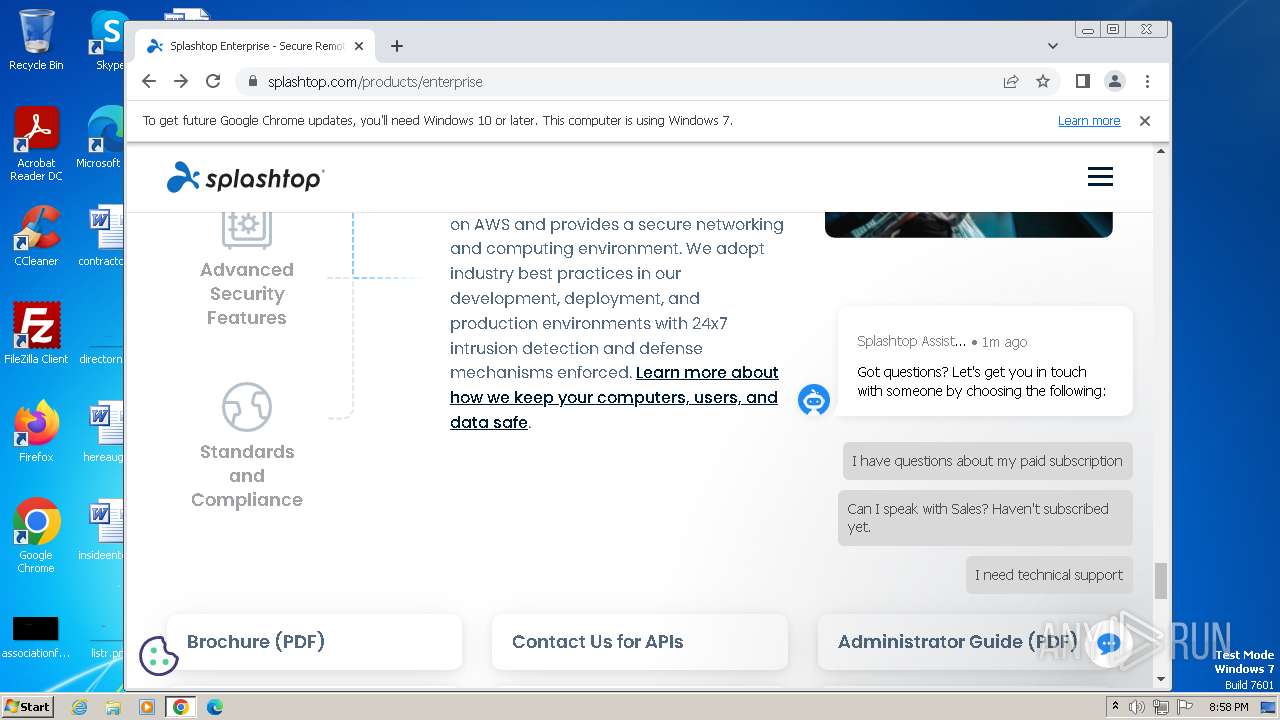
Task: Open Action Center flag tray icon
Action: 1183,707
